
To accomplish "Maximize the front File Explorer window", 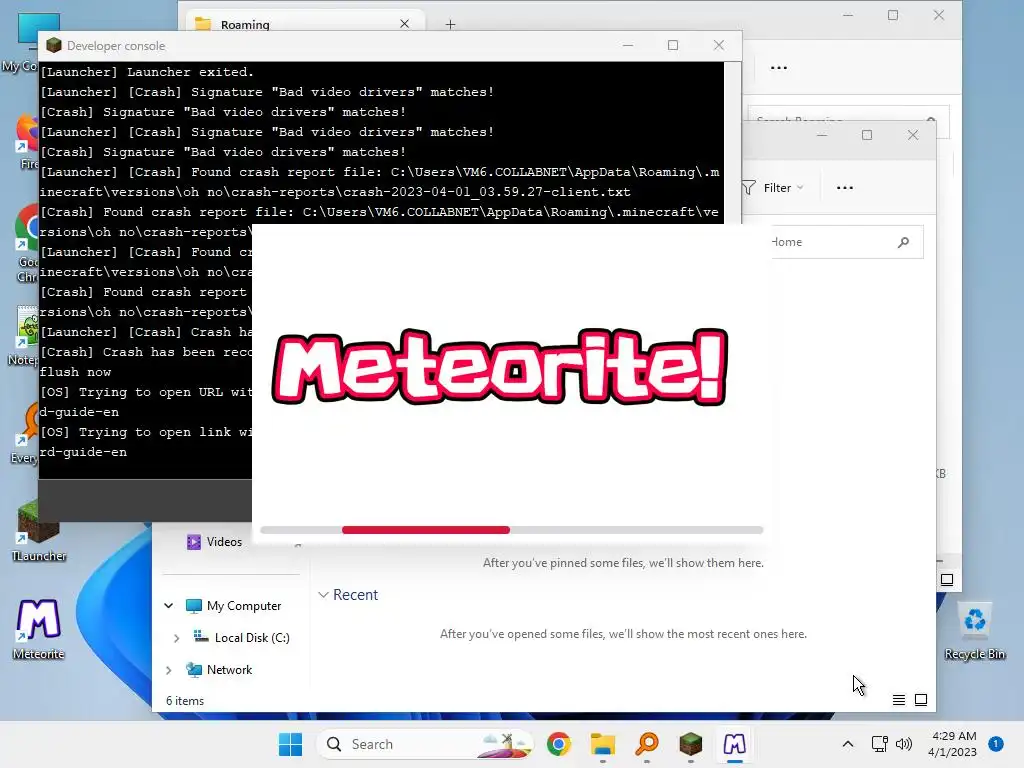I will pos(867,135).
